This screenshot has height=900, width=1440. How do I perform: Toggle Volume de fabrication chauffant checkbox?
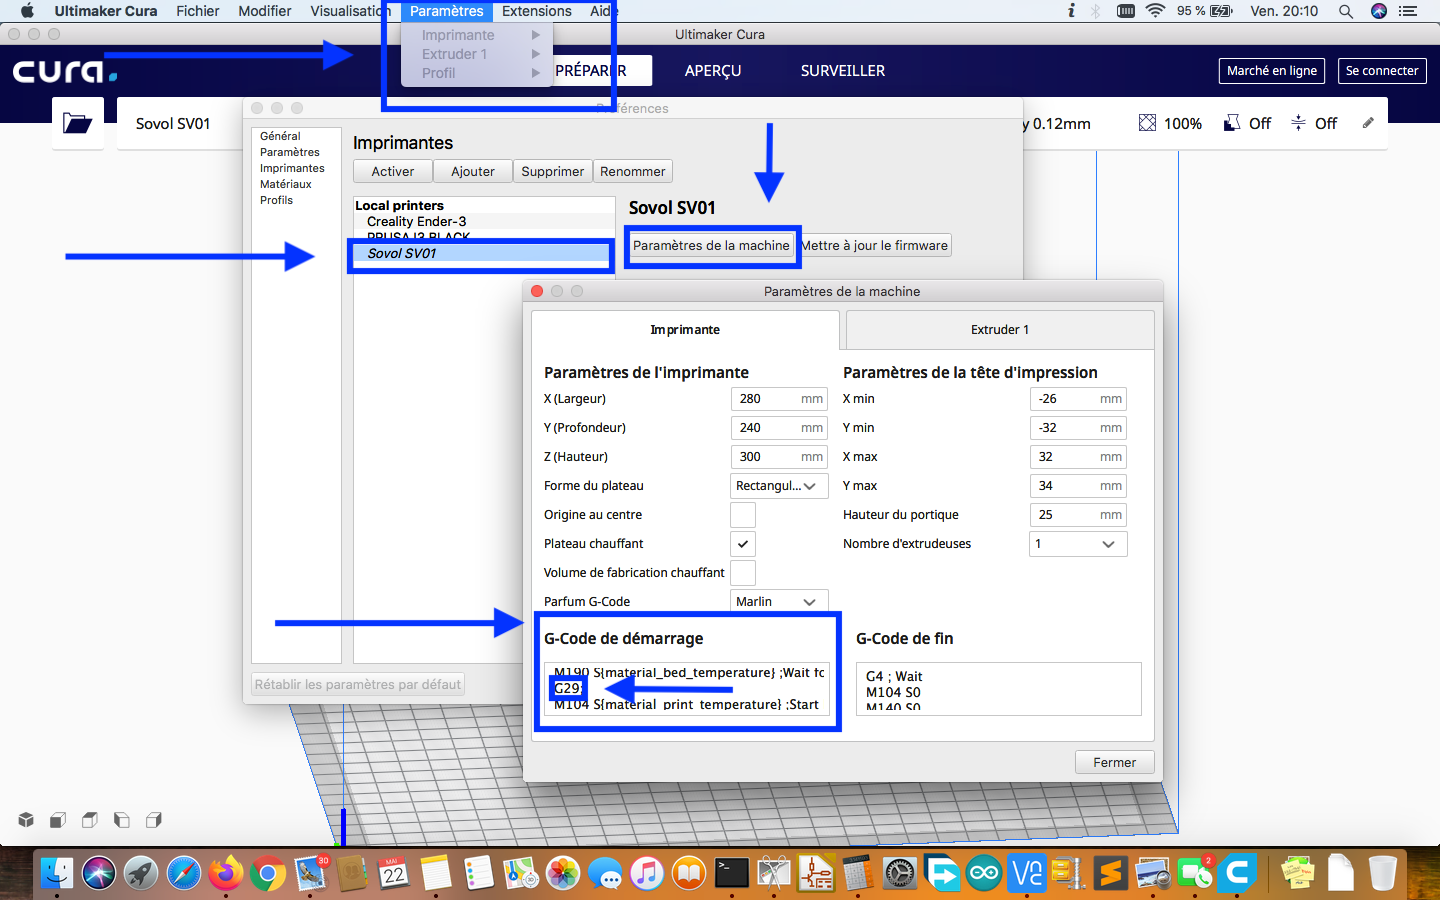point(743,573)
